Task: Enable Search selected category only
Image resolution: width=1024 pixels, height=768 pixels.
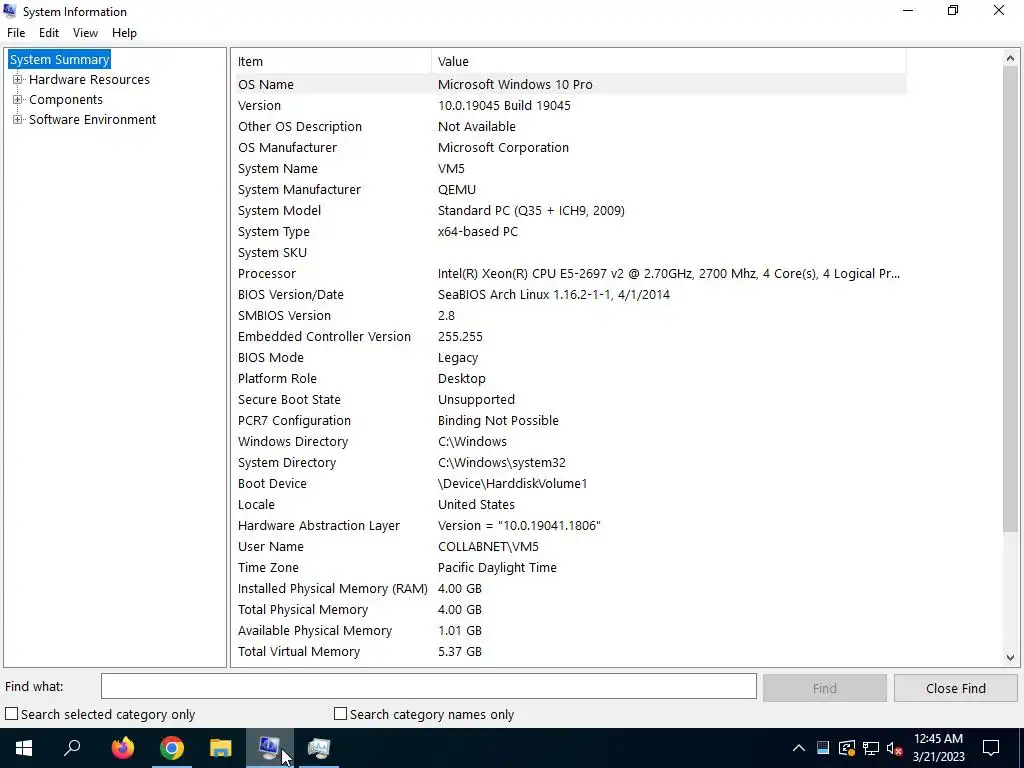Action: (x=12, y=714)
